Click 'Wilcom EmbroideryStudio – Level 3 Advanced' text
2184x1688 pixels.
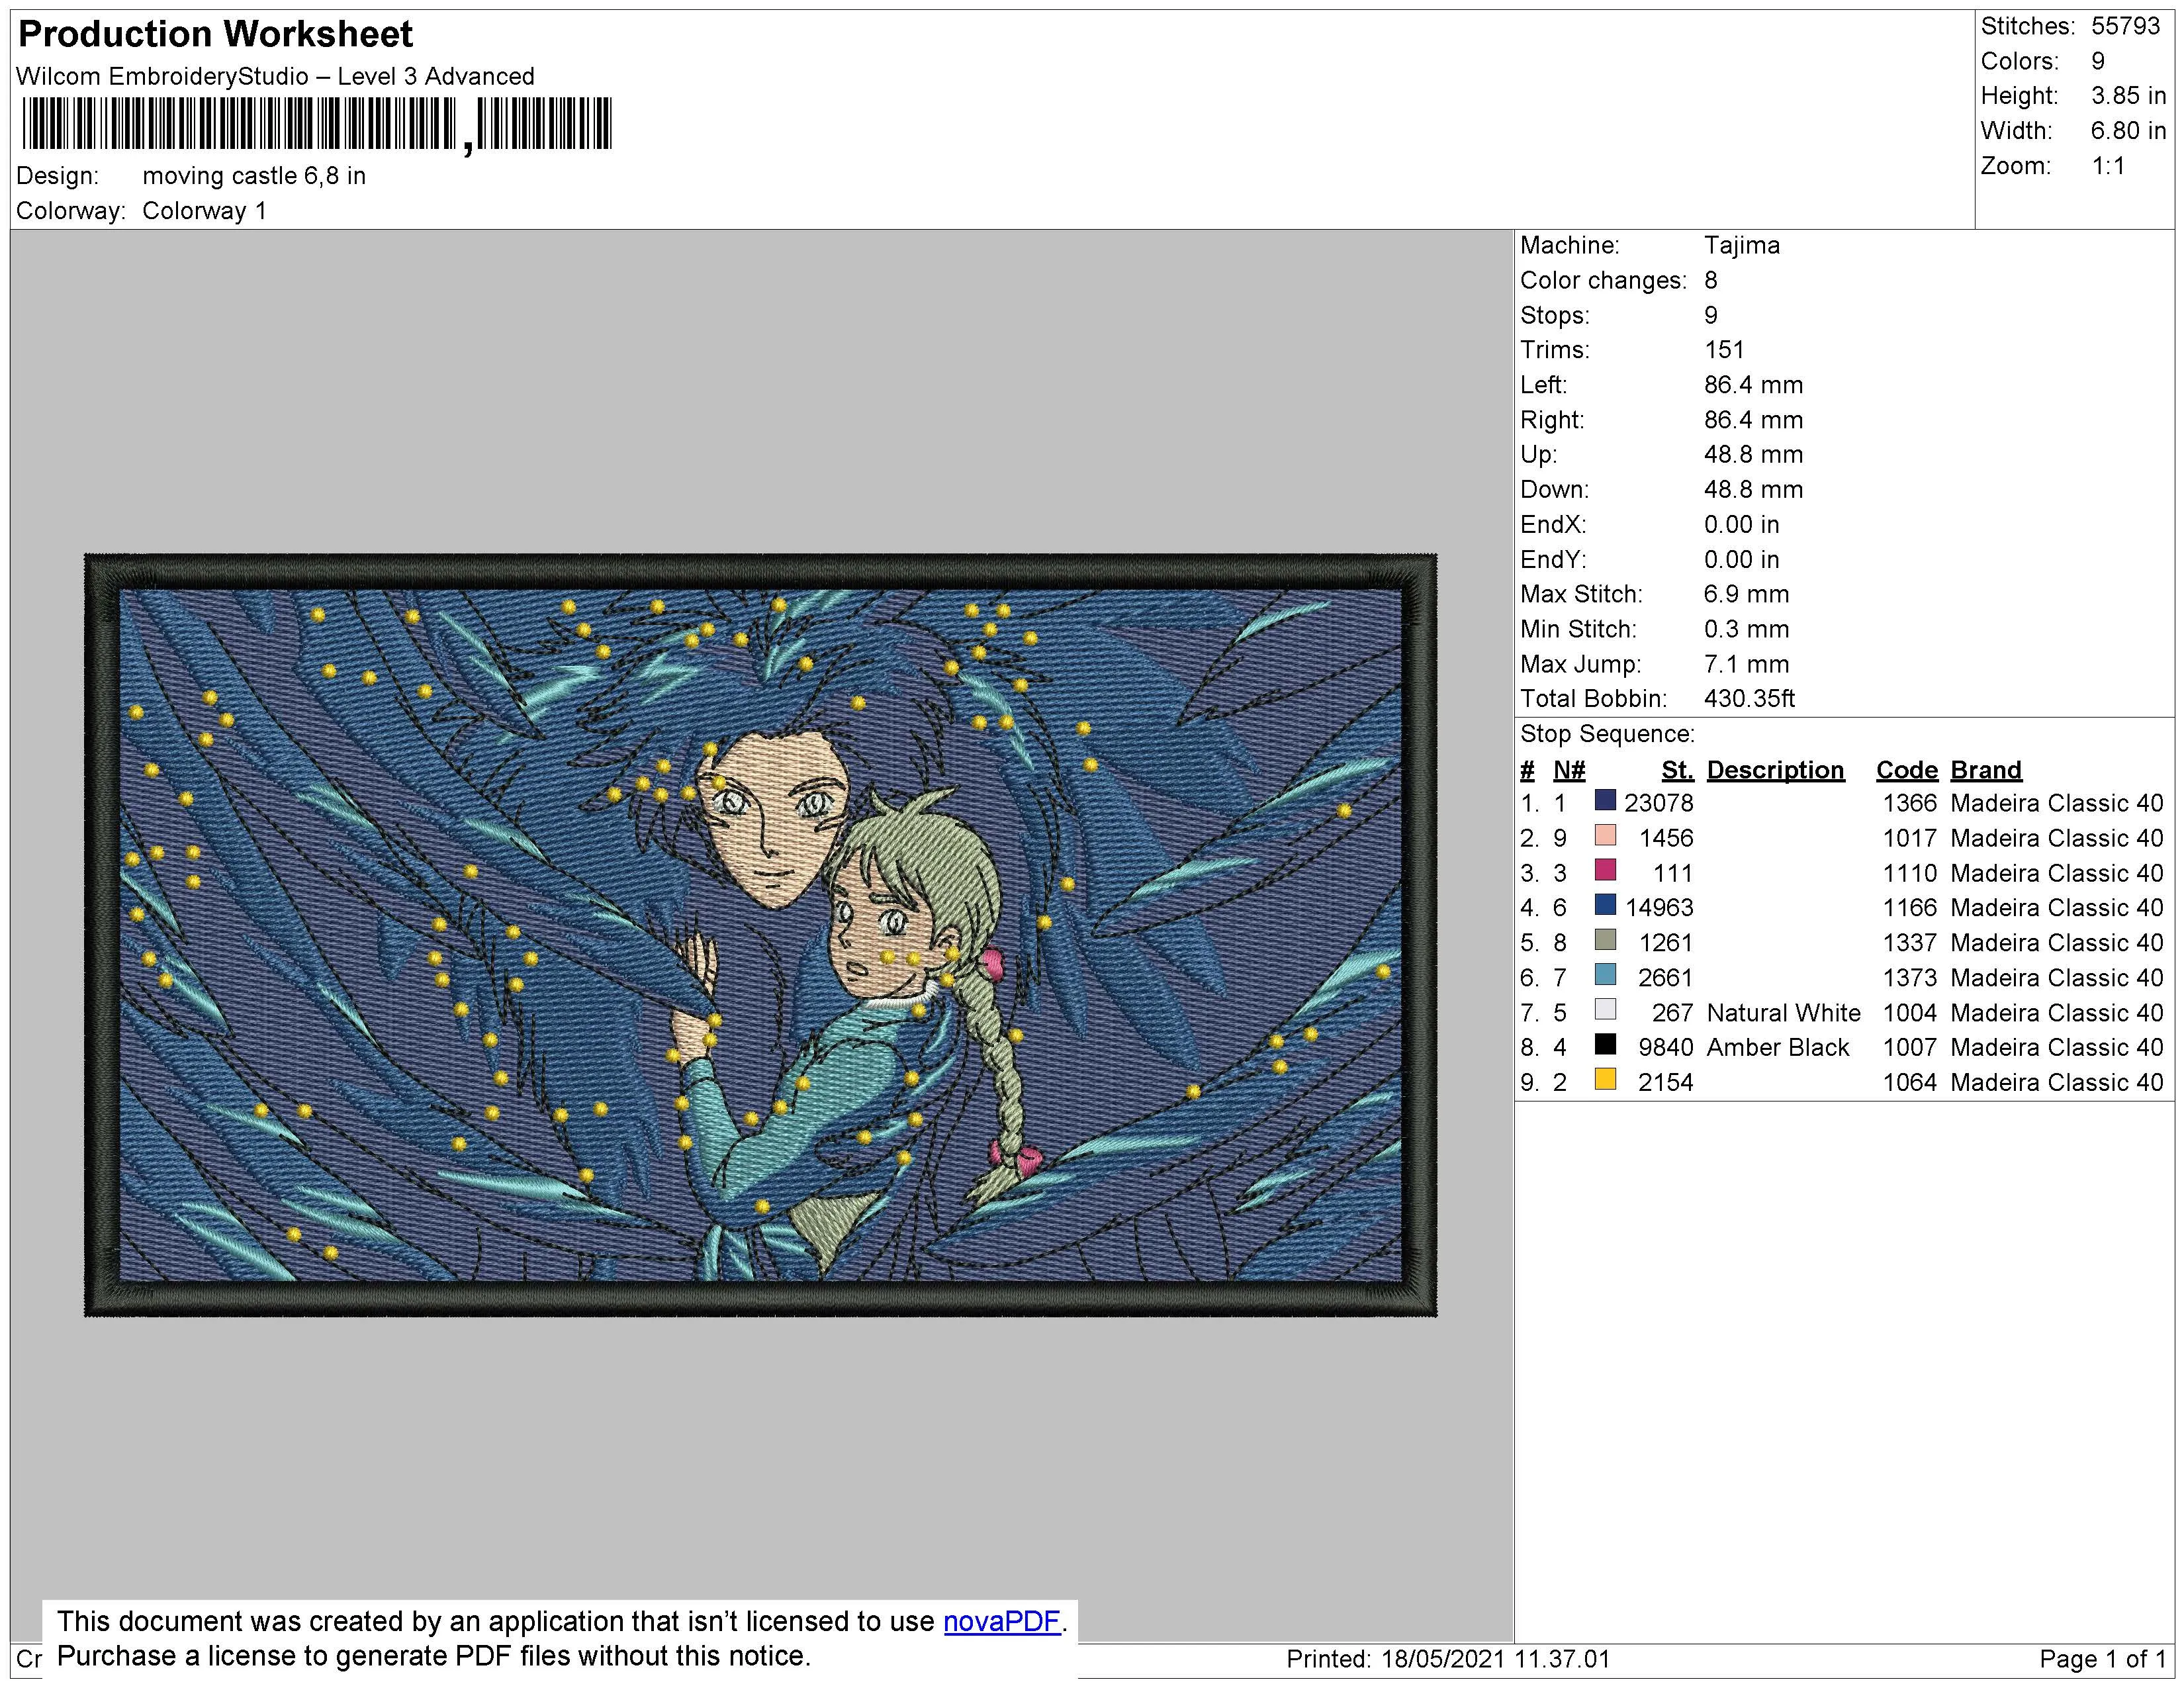(x=275, y=76)
